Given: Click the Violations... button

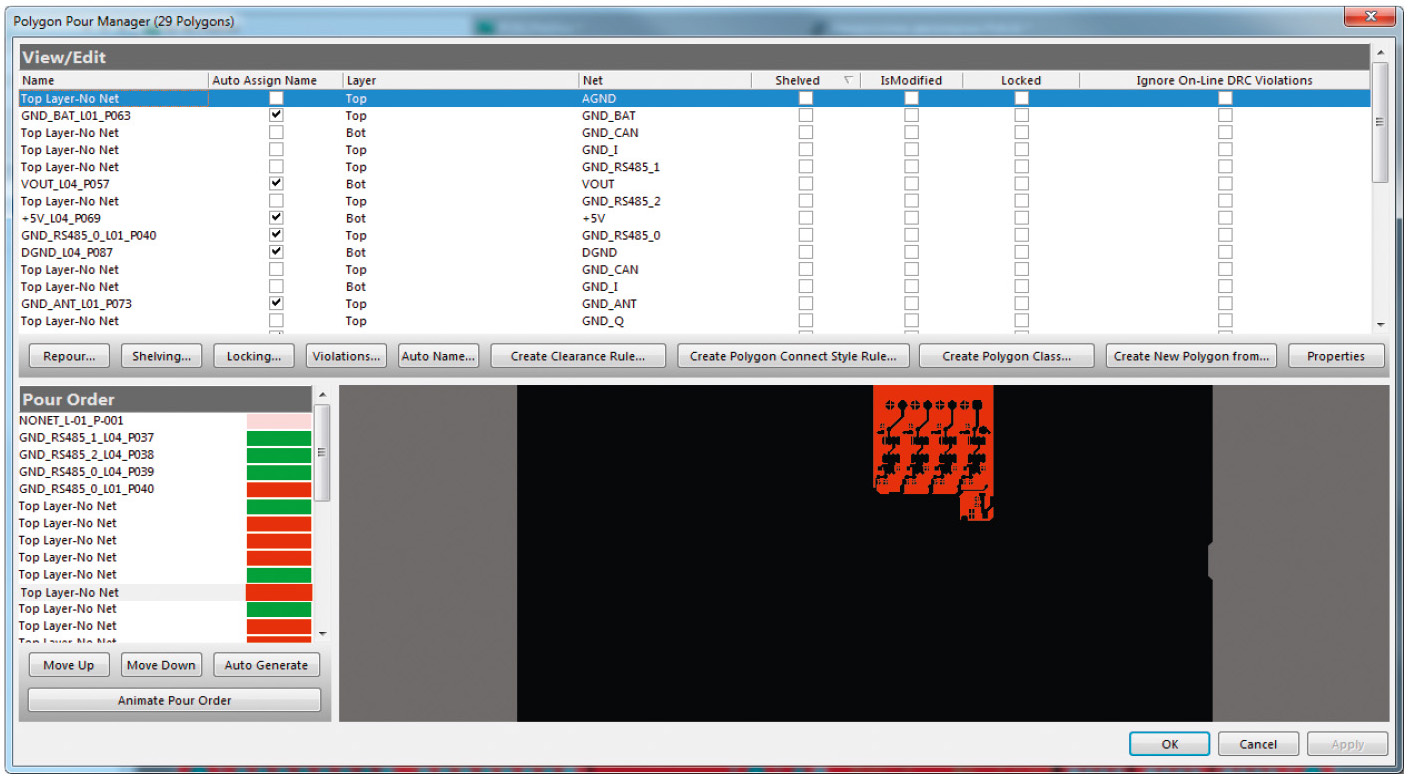Looking at the screenshot, I should click(x=346, y=356).
